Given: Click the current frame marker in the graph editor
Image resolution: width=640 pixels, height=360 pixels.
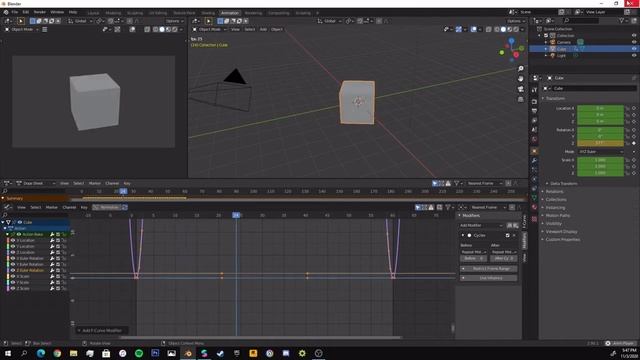Looking at the screenshot, I should point(236,215).
